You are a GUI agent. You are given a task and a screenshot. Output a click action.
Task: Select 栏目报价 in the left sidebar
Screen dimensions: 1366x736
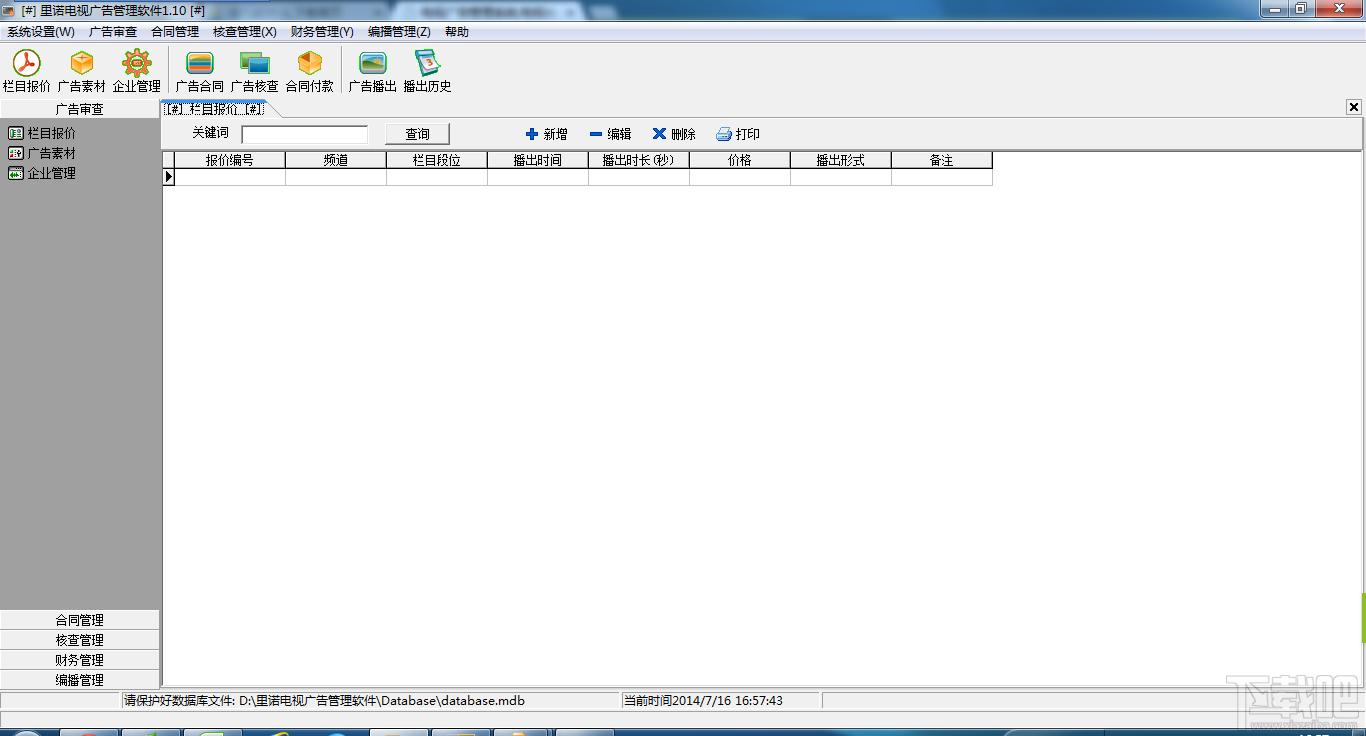coord(42,133)
